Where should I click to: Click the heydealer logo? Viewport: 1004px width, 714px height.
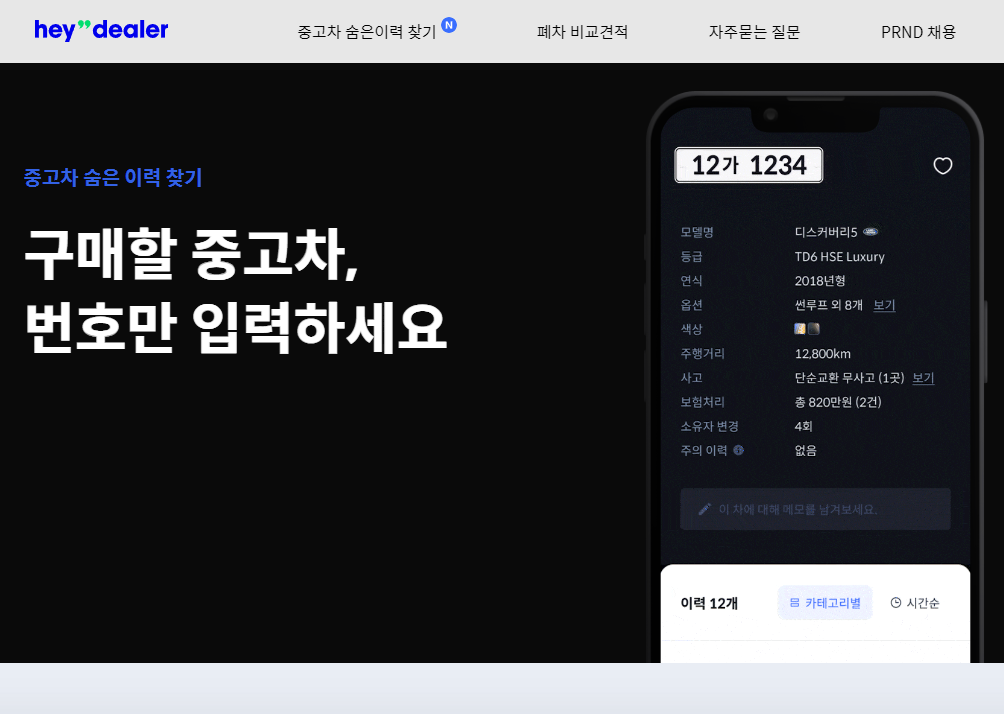click(x=100, y=30)
